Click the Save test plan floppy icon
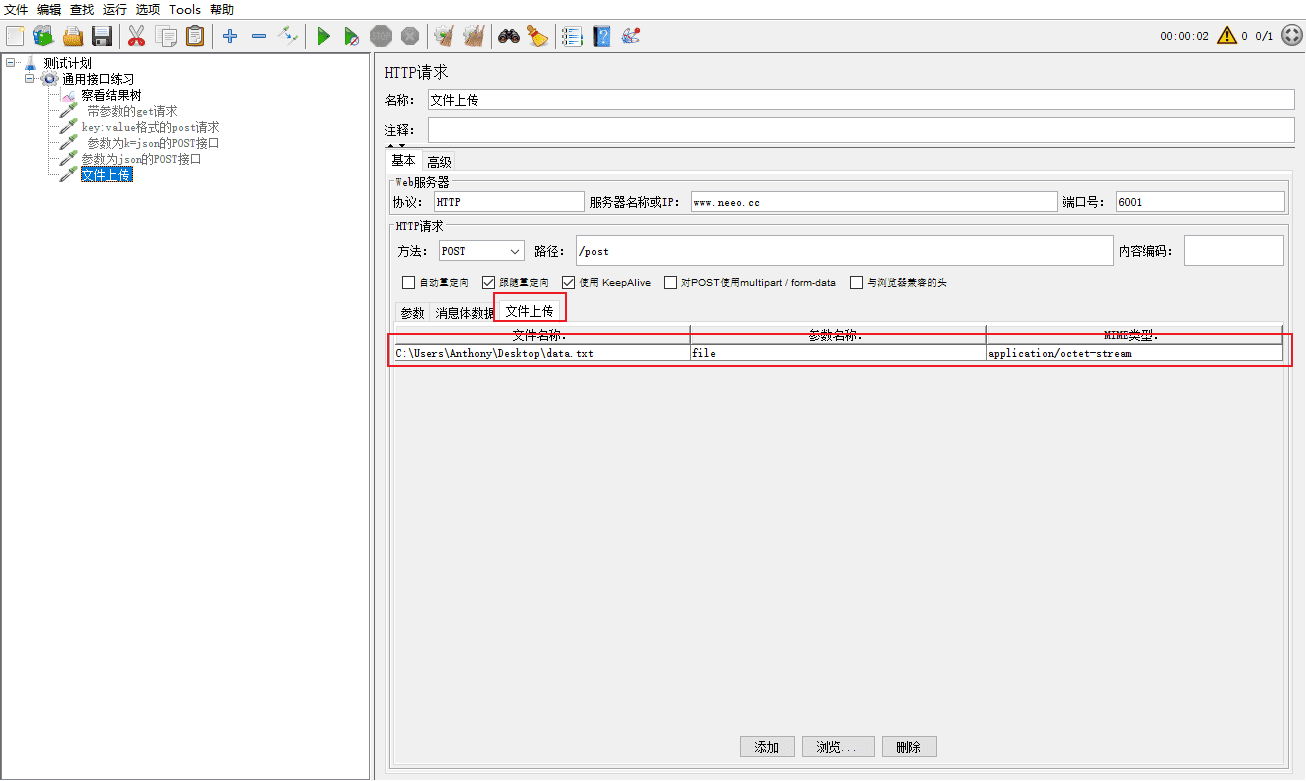 pyautogui.click(x=101, y=36)
